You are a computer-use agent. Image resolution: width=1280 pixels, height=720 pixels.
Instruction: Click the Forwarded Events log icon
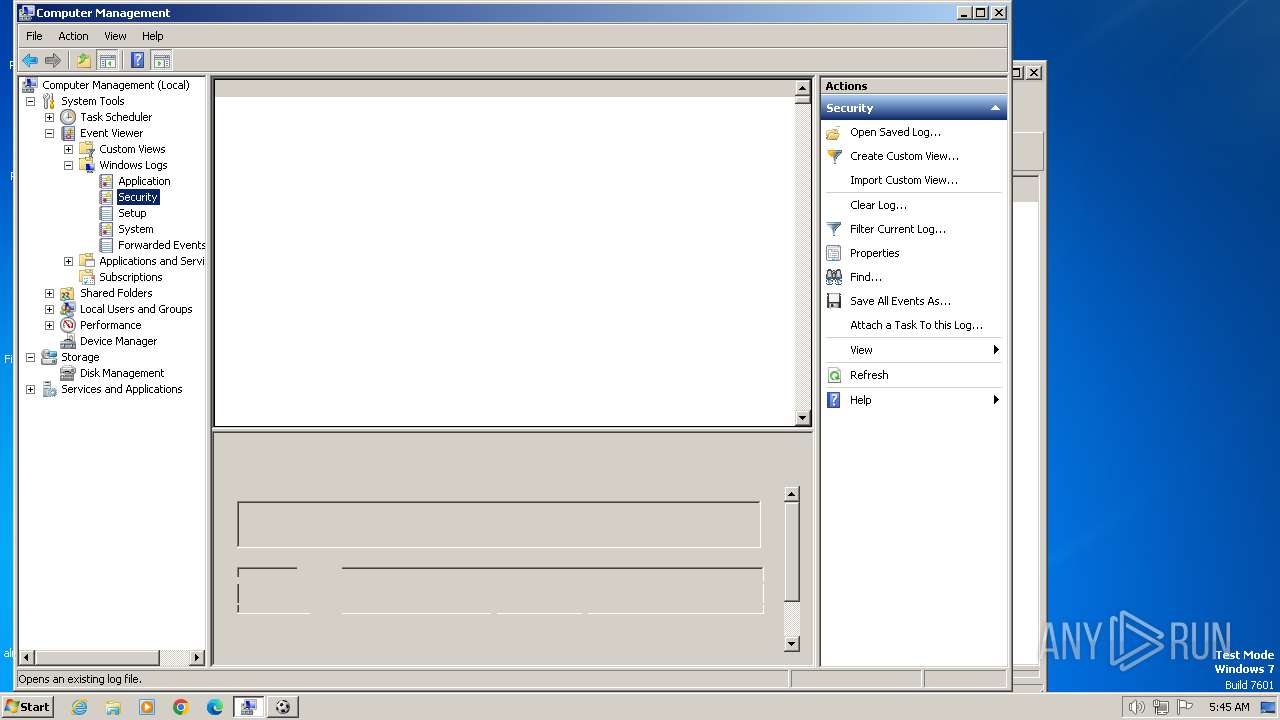point(106,245)
